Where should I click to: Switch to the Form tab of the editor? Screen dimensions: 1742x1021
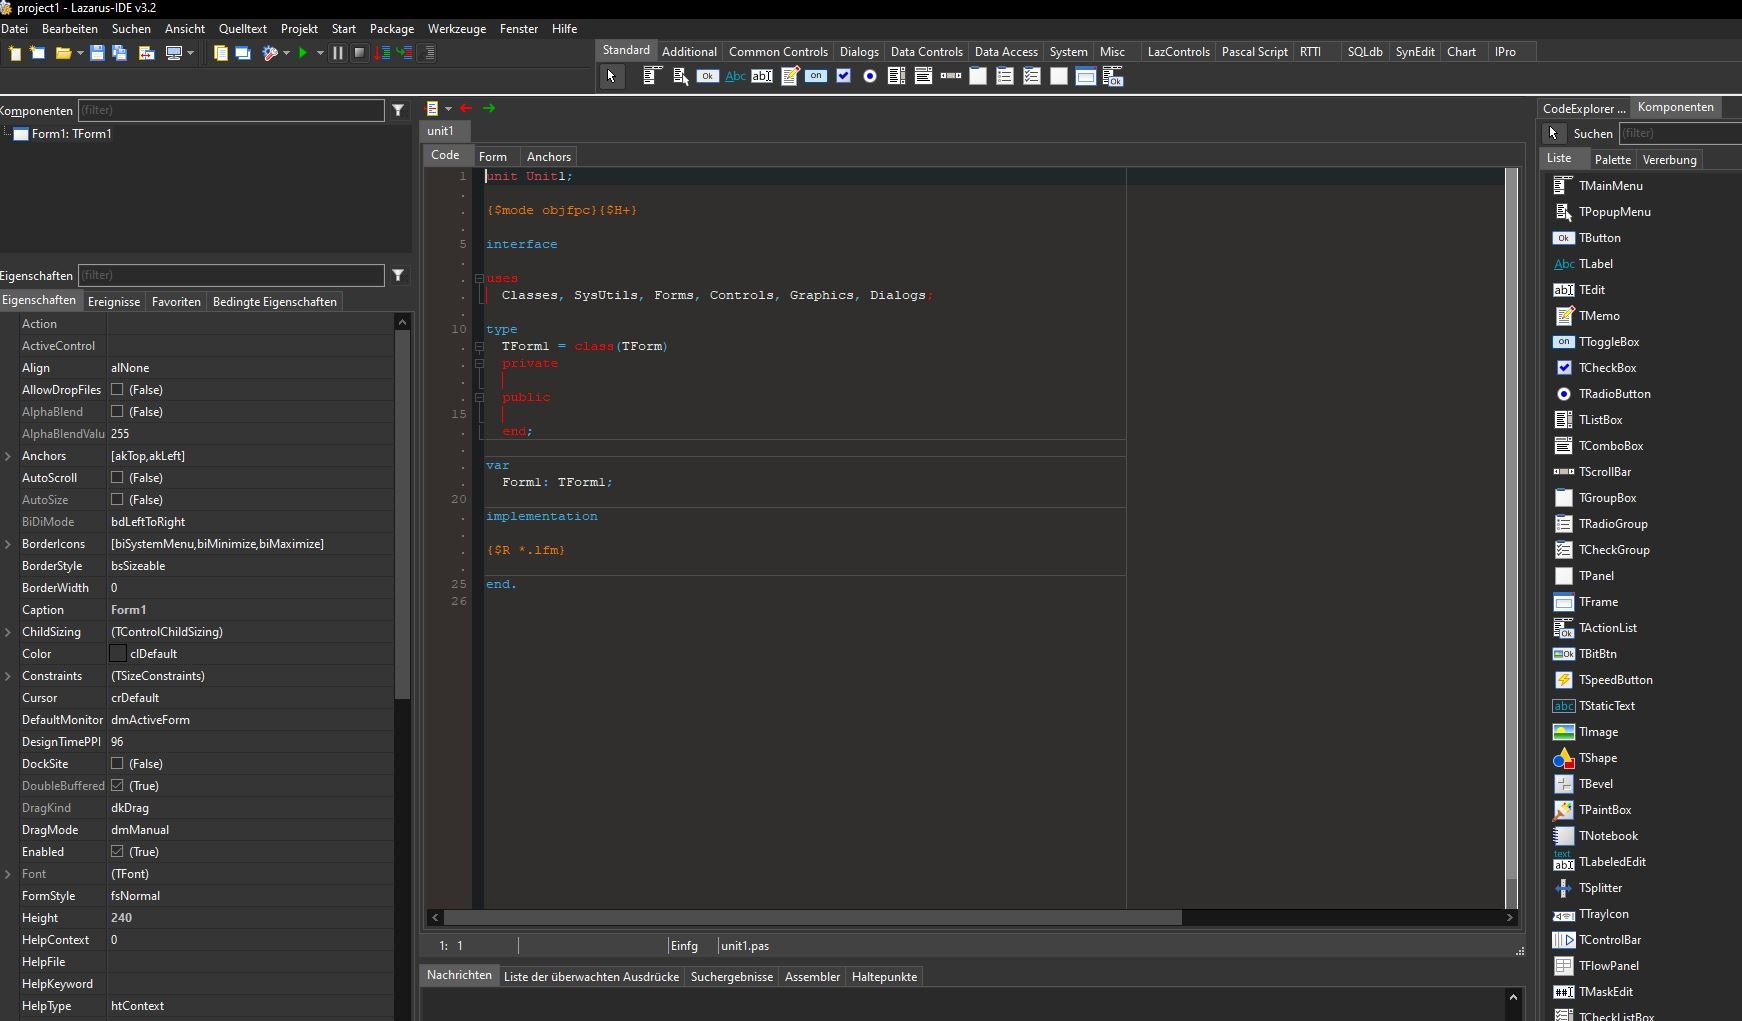(492, 156)
